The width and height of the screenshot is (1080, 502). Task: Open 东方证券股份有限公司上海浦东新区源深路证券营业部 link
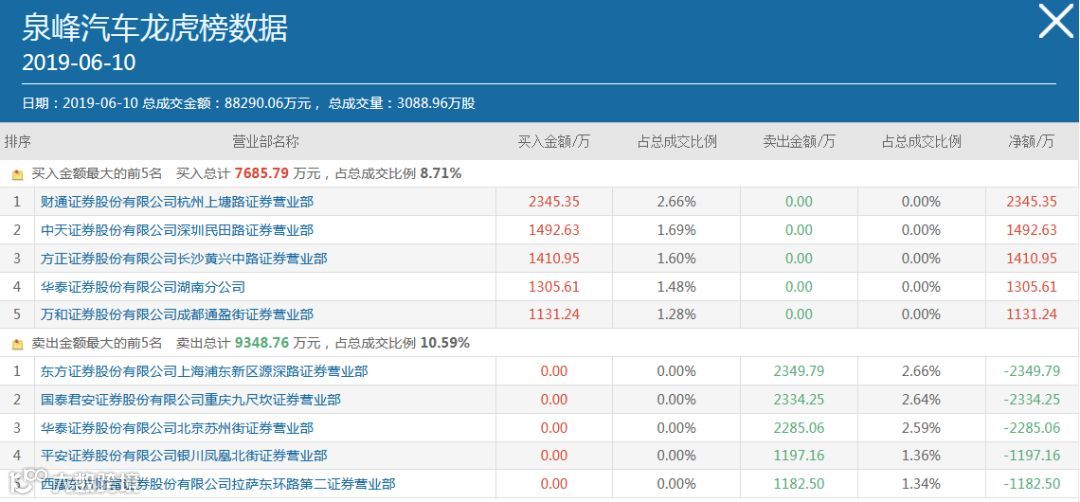coord(204,371)
